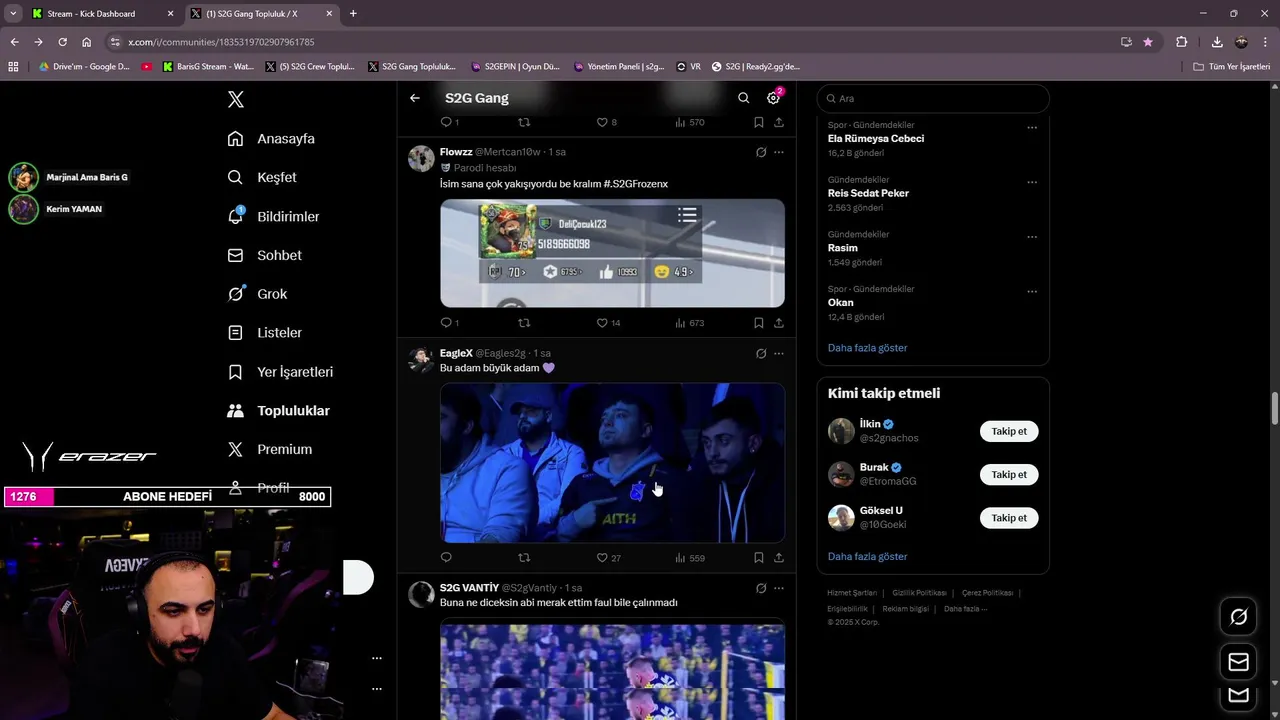Reply to EagleX's post
1280x720 pixels.
click(x=446, y=558)
